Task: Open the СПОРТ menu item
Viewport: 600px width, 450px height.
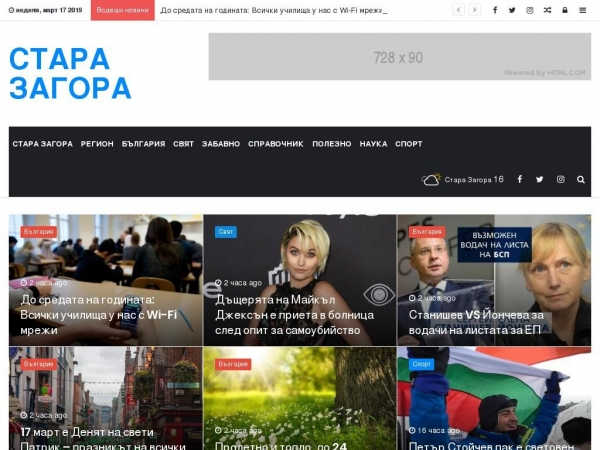Action: click(409, 144)
